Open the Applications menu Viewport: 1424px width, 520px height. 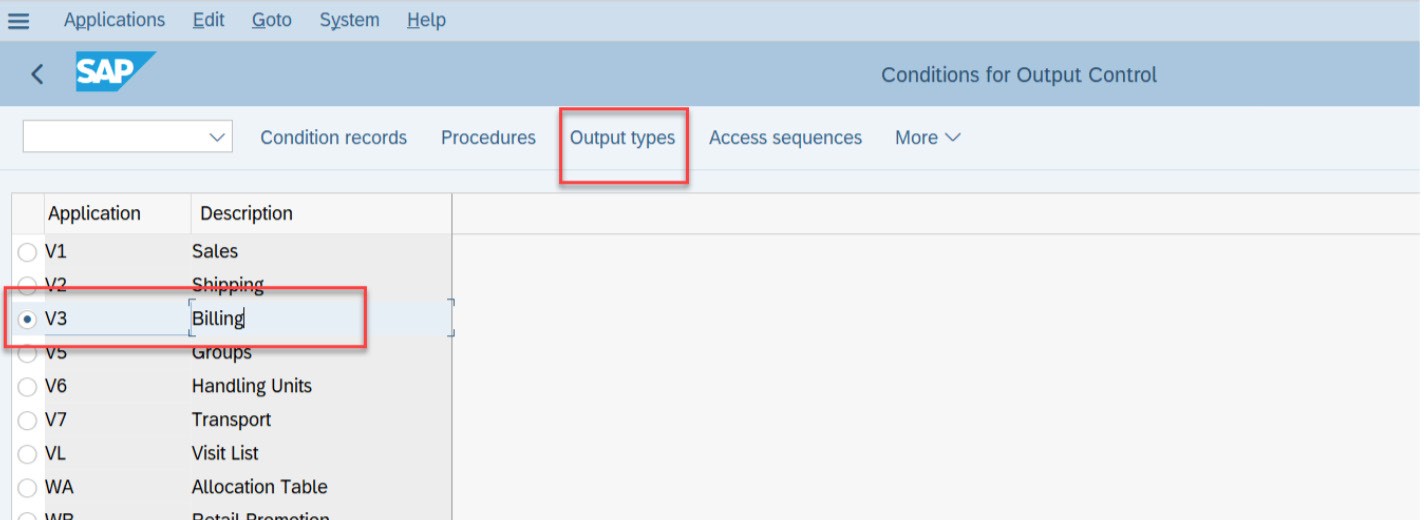tap(114, 20)
